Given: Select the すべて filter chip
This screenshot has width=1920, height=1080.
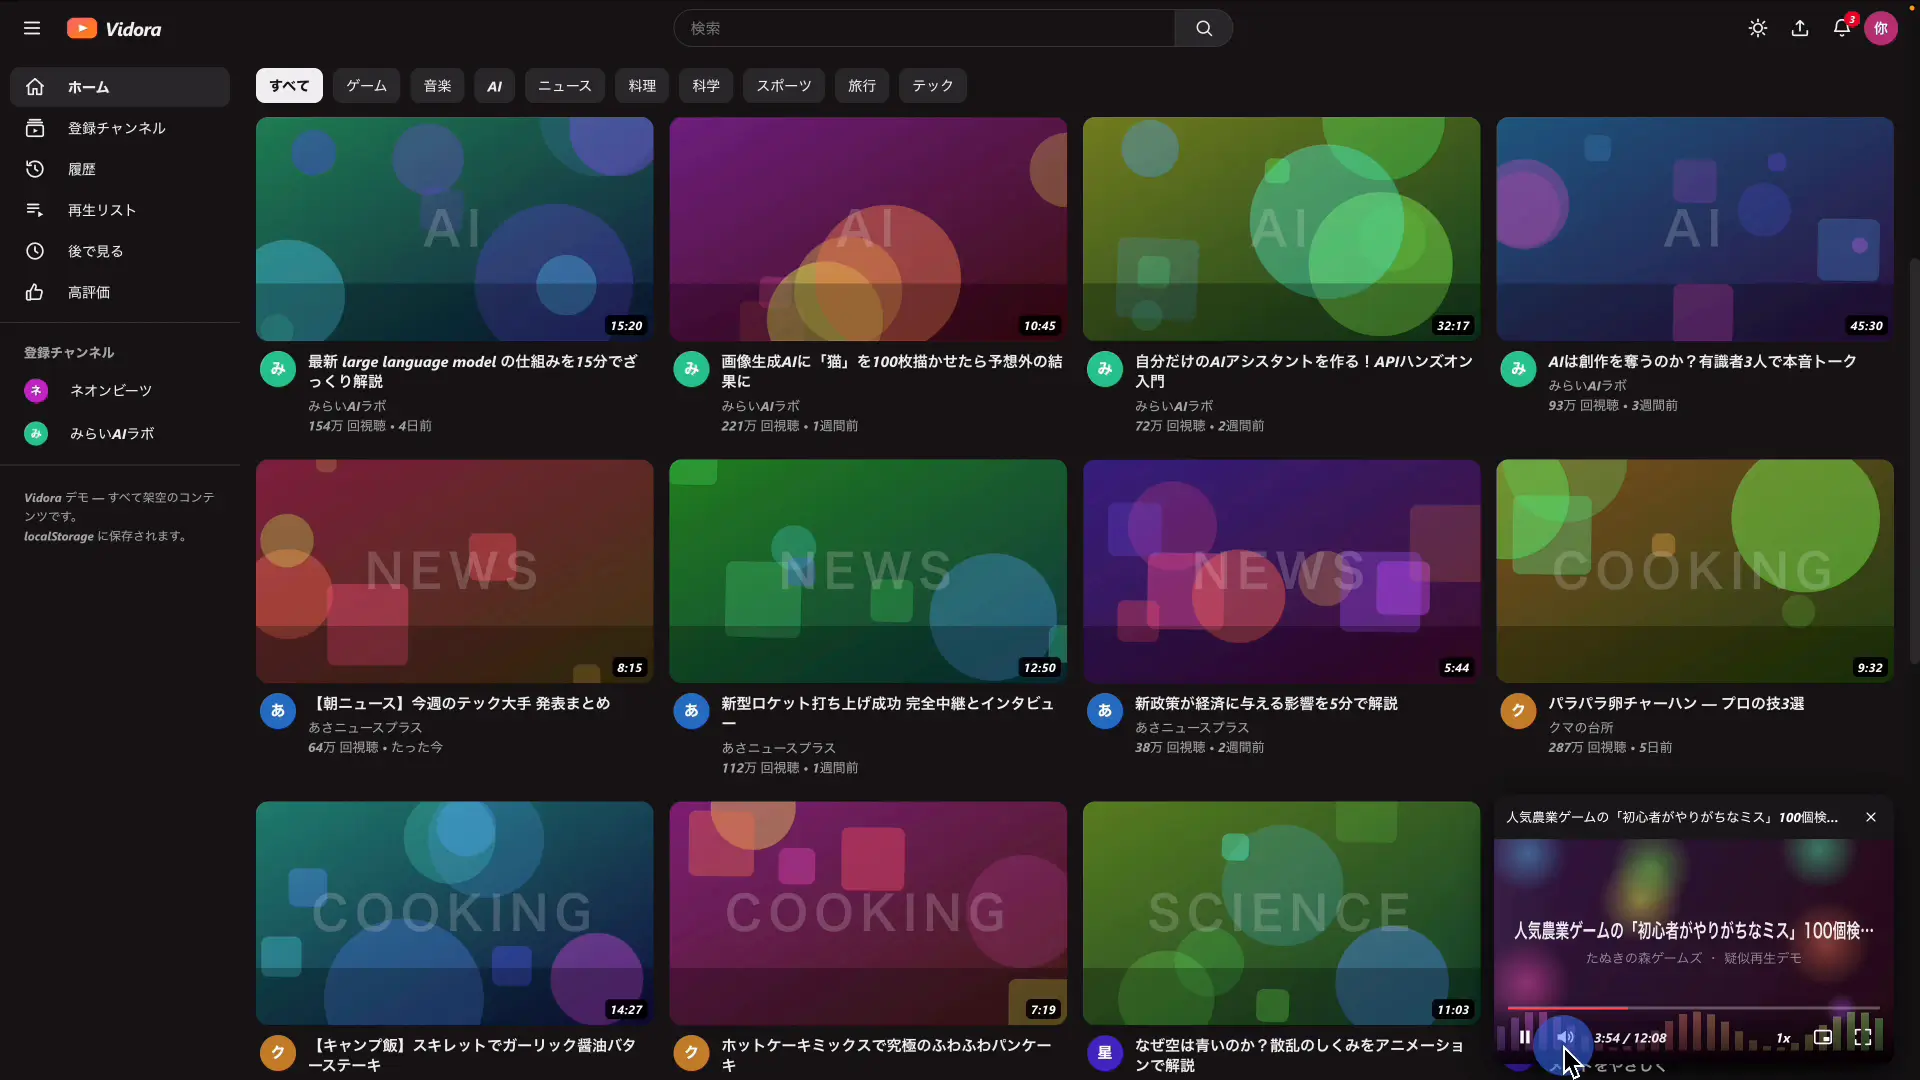Looking at the screenshot, I should [x=289, y=86].
